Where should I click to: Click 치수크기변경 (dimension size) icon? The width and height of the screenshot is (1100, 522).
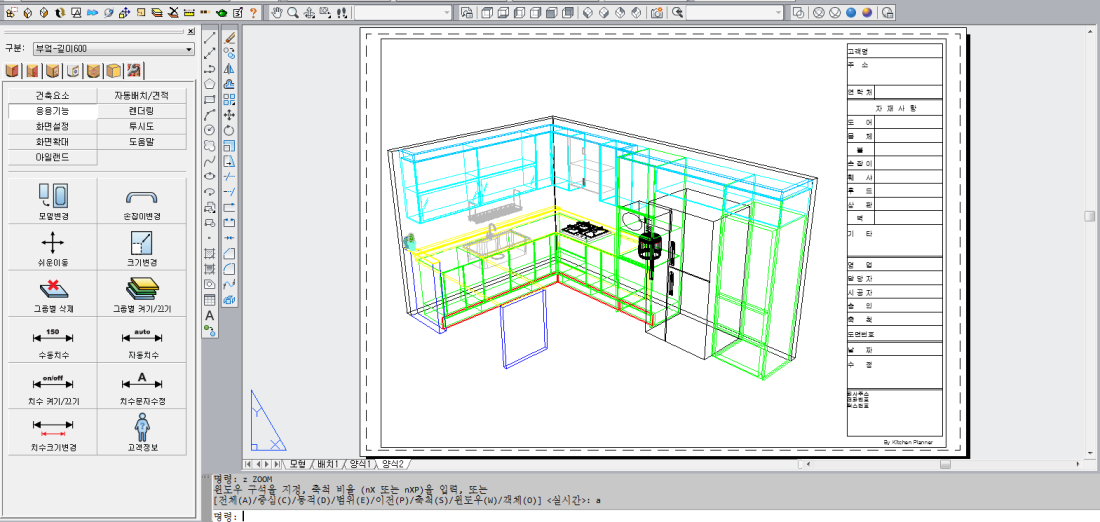pos(53,427)
